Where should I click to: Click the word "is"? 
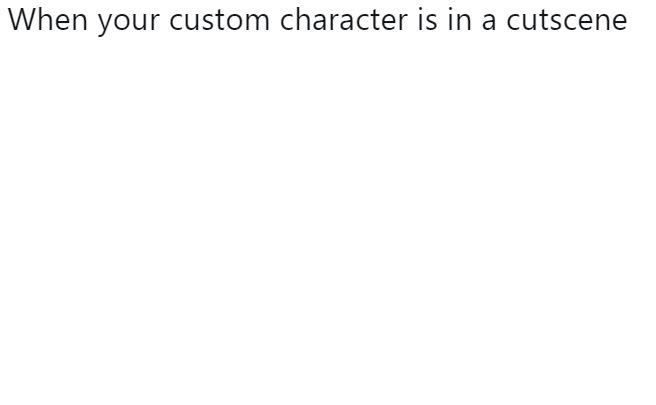coord(427,20)
